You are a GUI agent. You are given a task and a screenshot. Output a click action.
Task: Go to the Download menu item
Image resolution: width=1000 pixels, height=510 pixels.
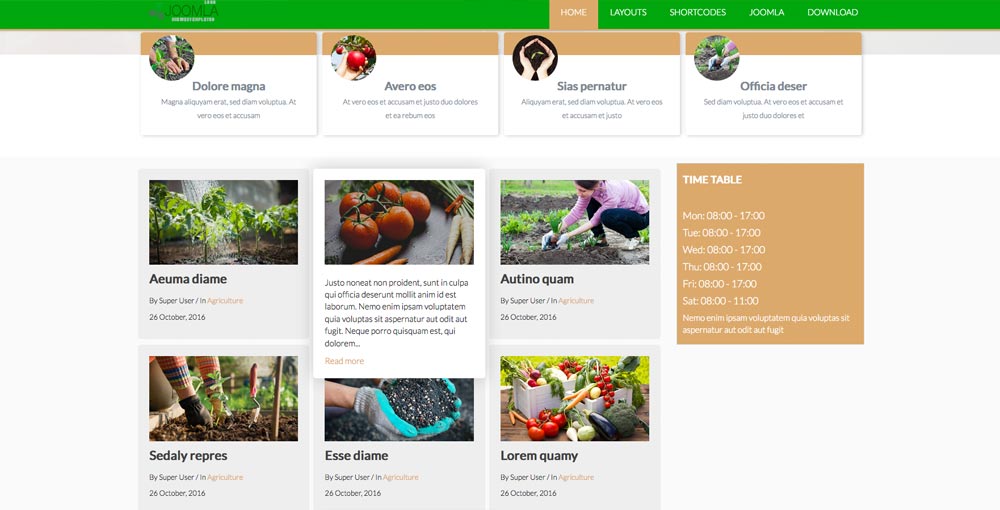(832, 13)
